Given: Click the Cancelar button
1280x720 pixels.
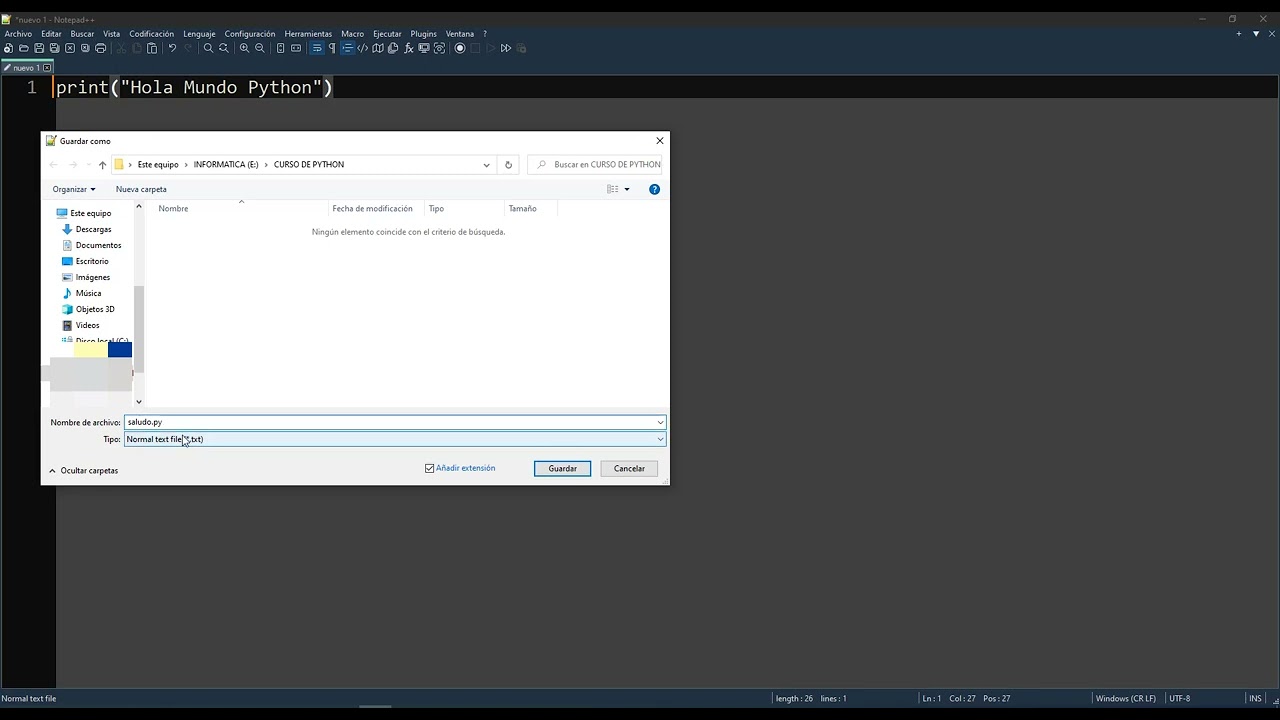Looking at the screenshot, I should (x=629, y=468).
